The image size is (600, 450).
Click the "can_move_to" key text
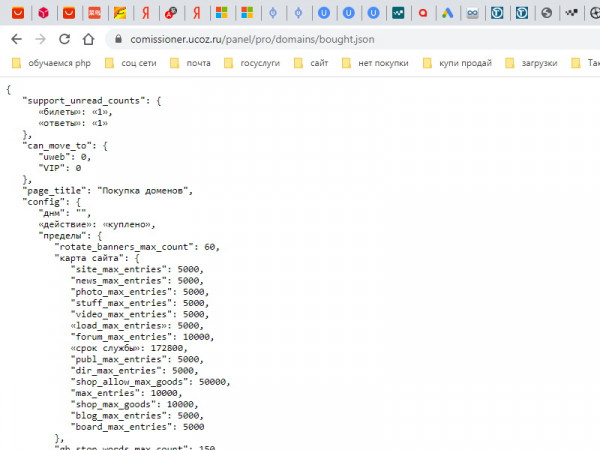(x=57, y=146)
